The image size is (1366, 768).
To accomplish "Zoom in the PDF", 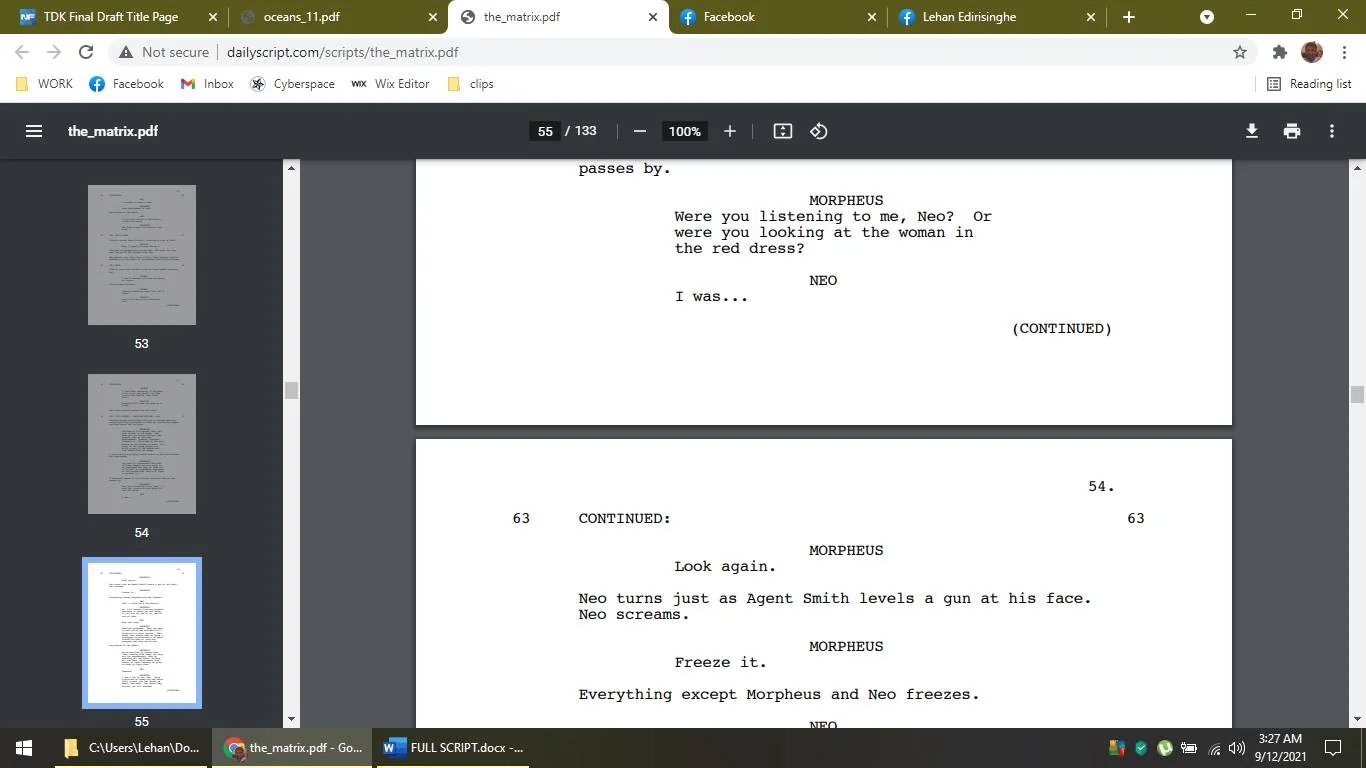I will tap(730, 131).
